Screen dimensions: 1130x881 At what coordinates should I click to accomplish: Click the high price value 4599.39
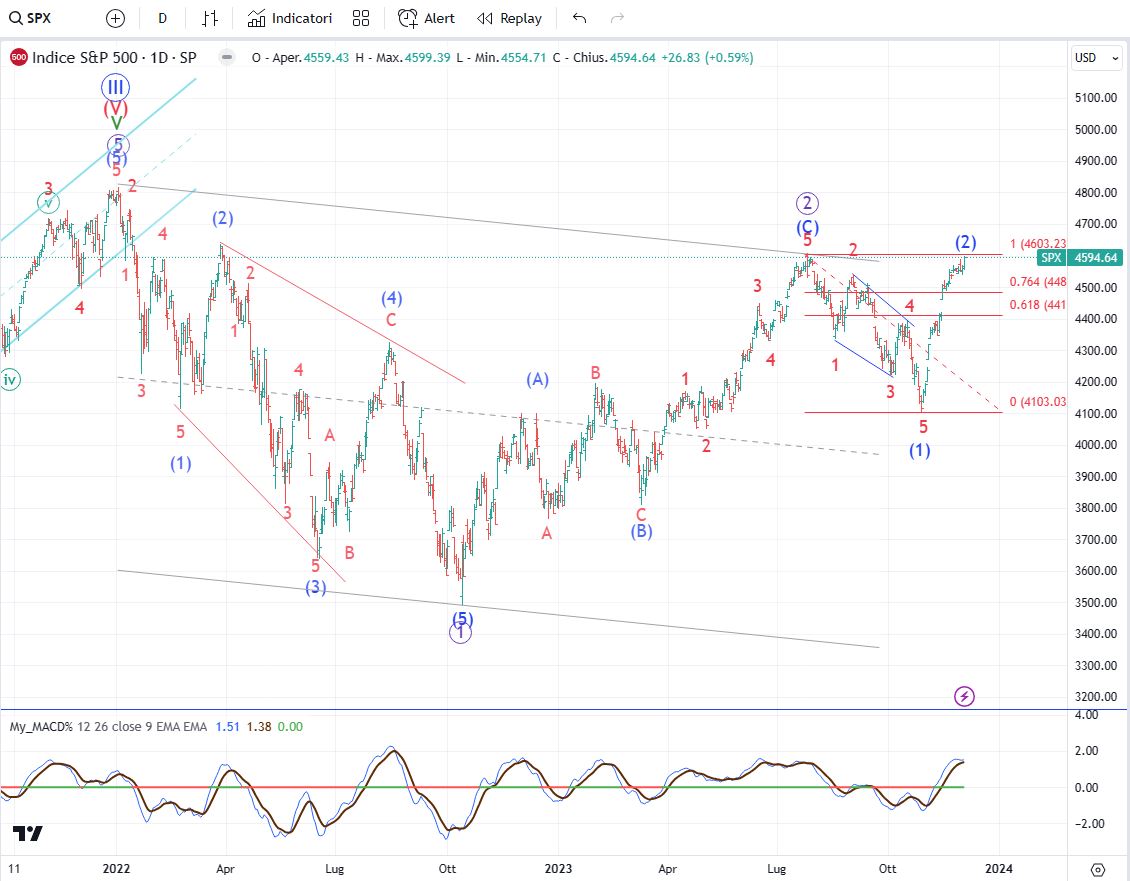427,58
